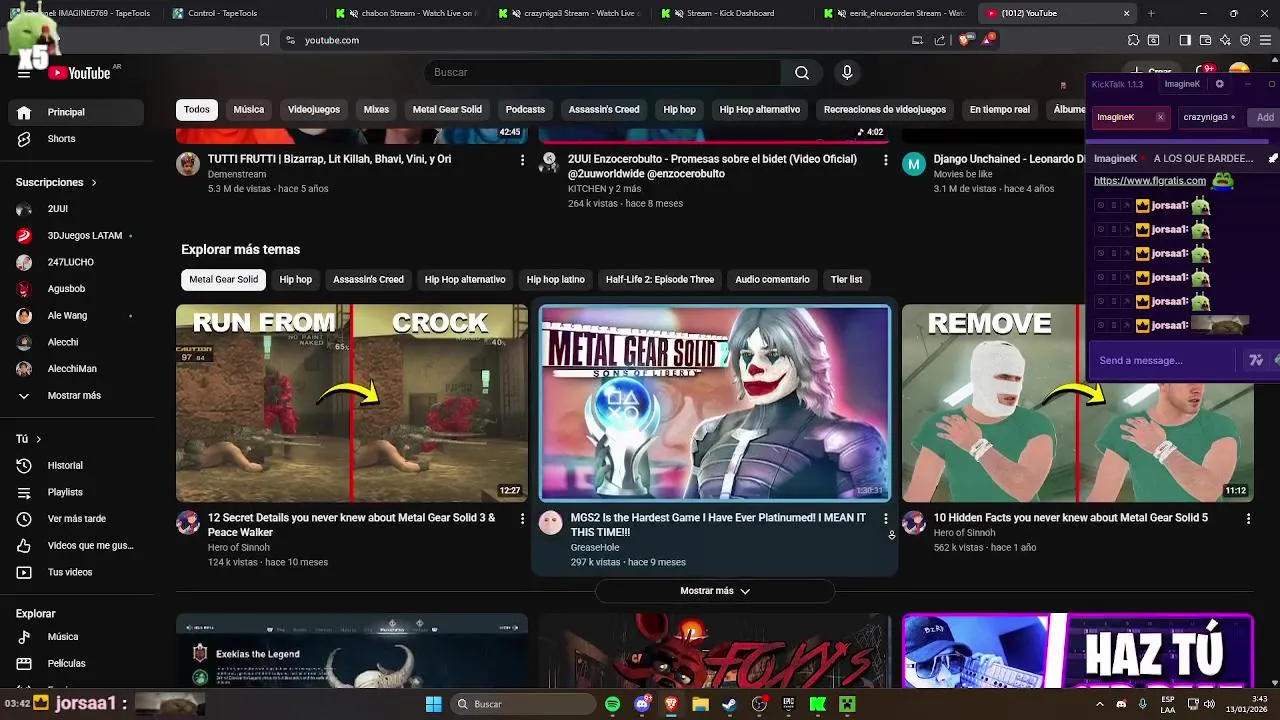Select the Música filter chip
The image size is (1280, 720).
pyautogui.click(x=249, y=110)
